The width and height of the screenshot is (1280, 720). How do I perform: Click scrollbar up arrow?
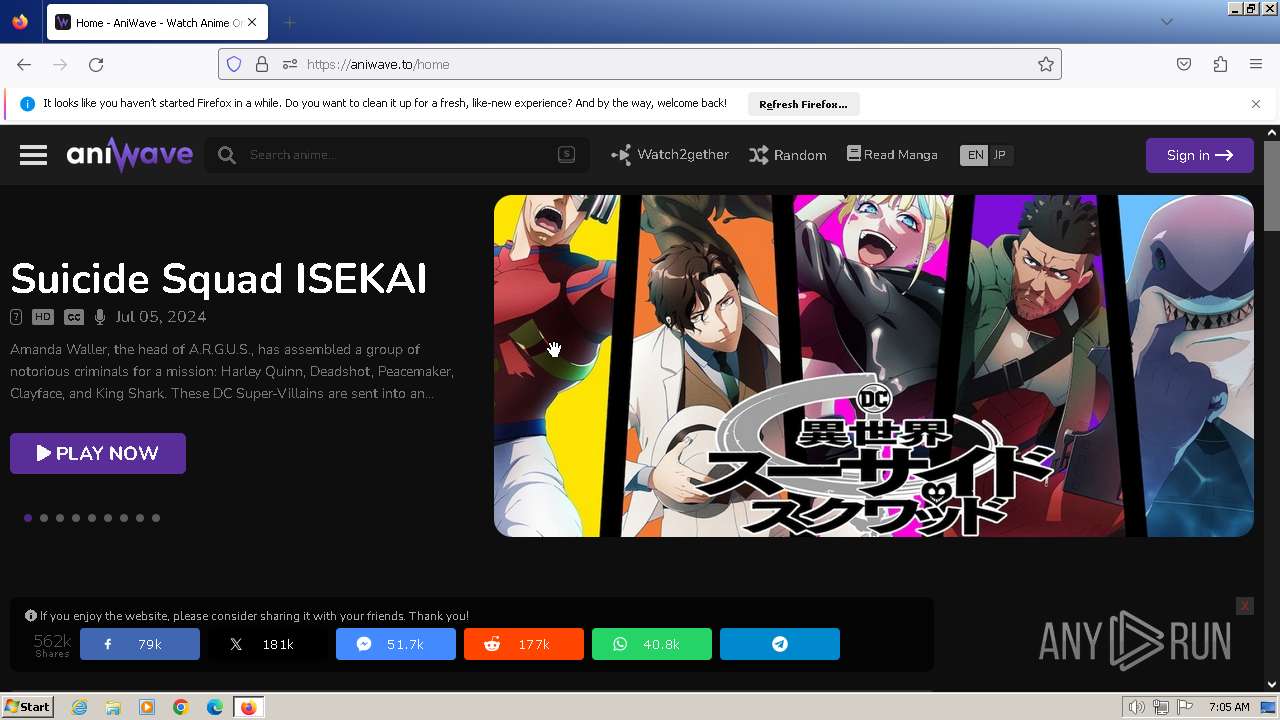(x=1272, y=133)
